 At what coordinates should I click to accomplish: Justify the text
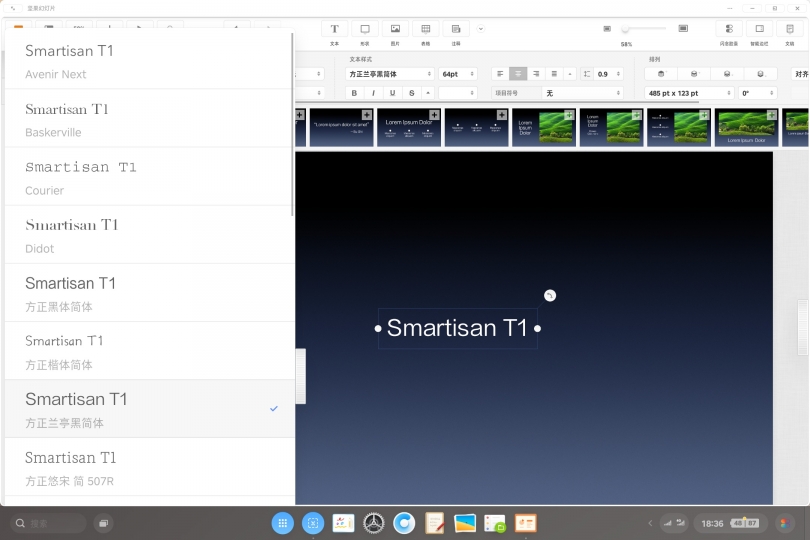pyautogui.click(x=554, y=74)
